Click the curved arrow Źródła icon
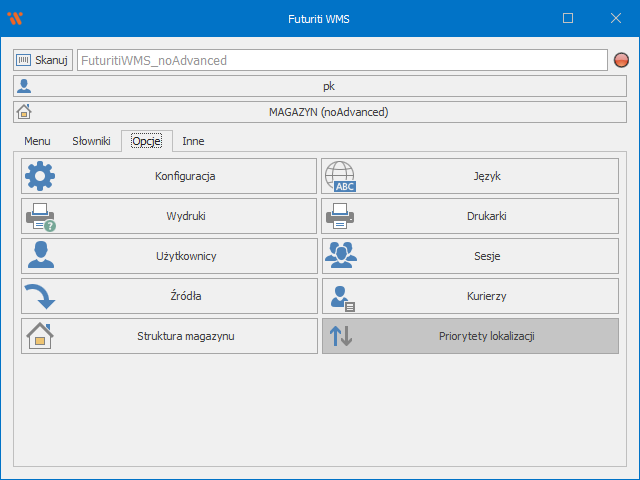Viewport: 640px width, 480px height. 40,296
